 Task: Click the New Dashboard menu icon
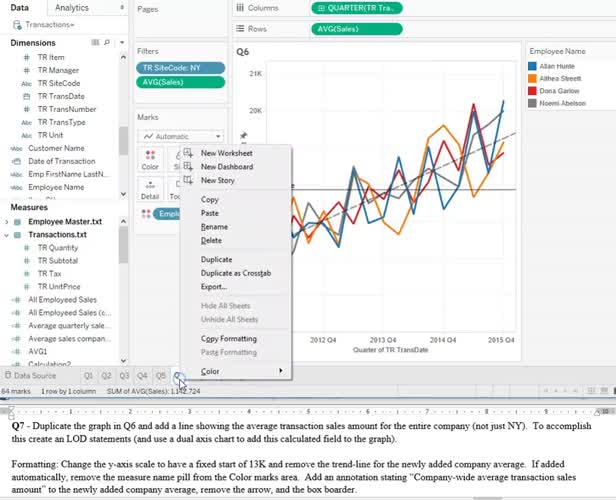click(x=187, y=167)
